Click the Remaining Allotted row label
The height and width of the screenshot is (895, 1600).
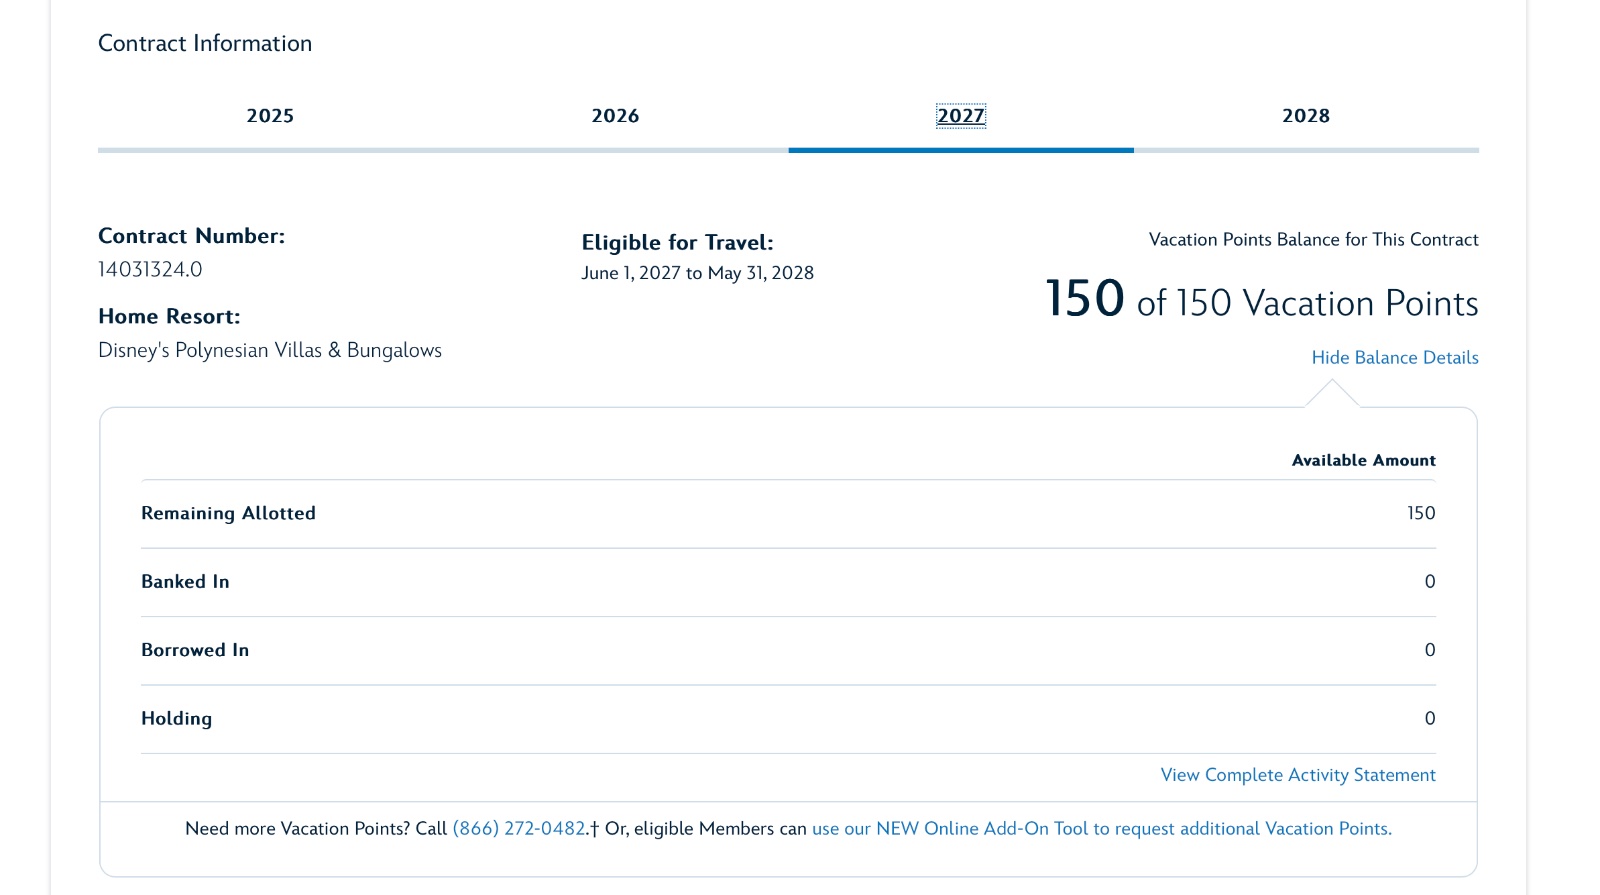(x=228, y=513)
